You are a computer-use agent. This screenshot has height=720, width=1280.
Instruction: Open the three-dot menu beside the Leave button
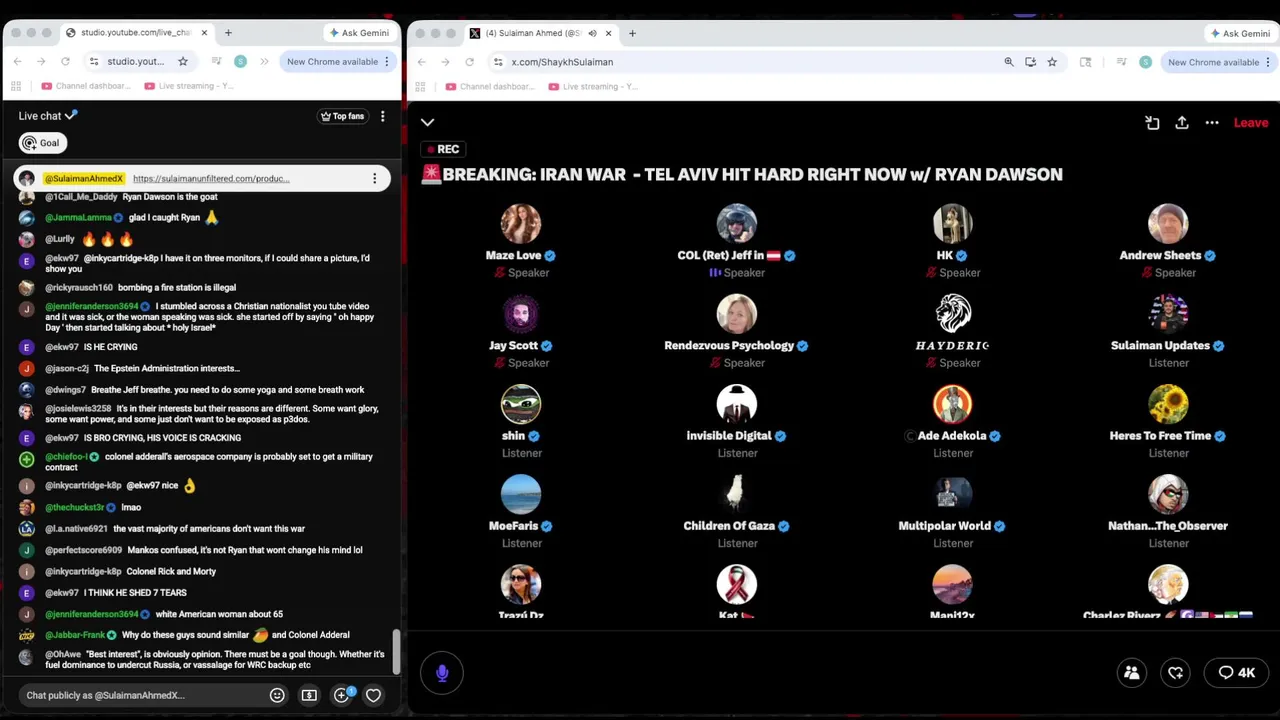coord(1212,122)
